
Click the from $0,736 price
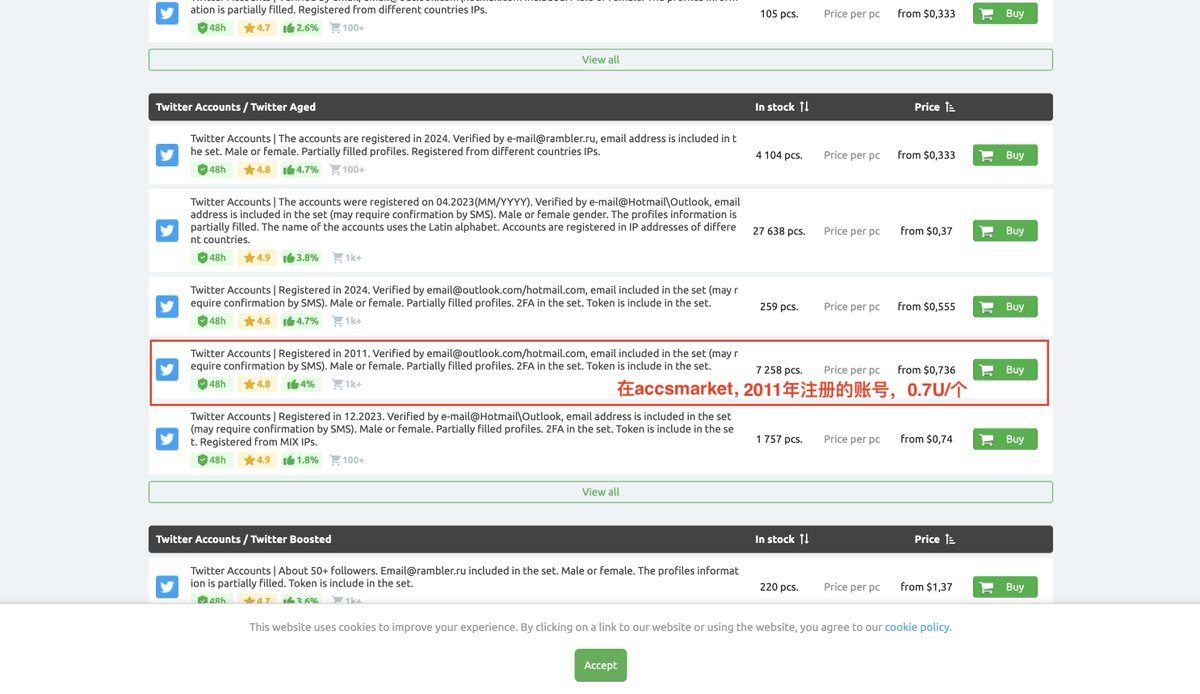[926, 370]
